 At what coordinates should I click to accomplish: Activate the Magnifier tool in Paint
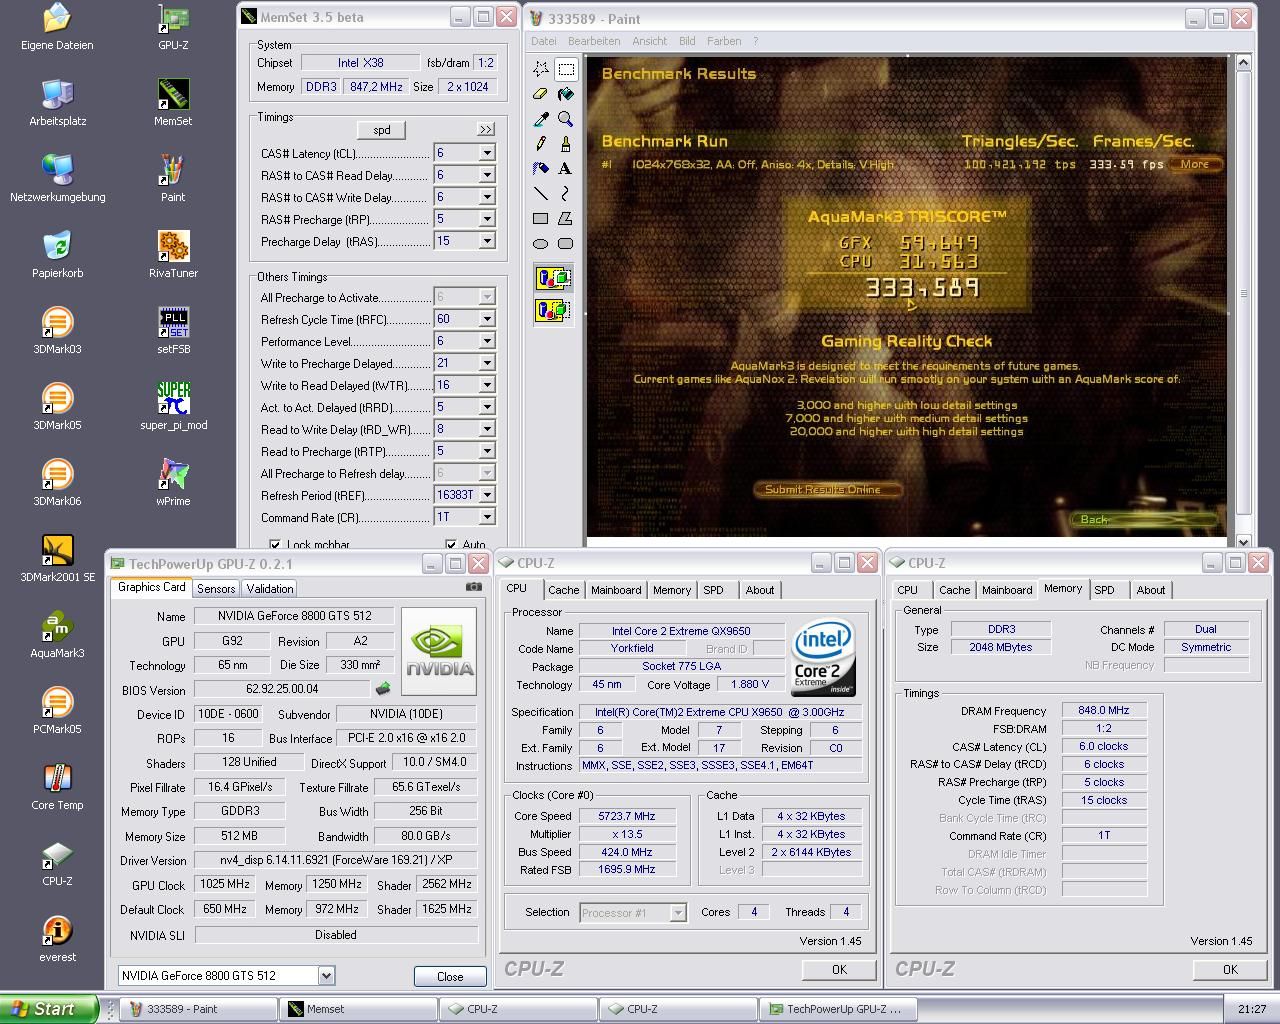point(566,119)
